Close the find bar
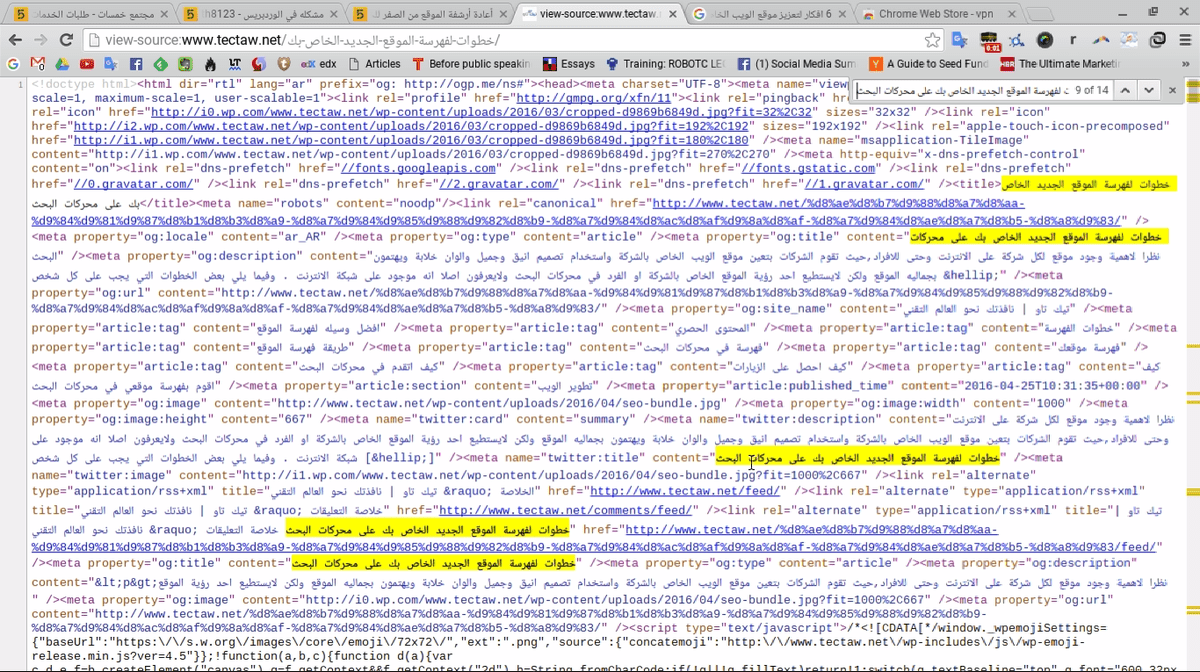This screenshot has width=1200, height=672. point(1173,90)
